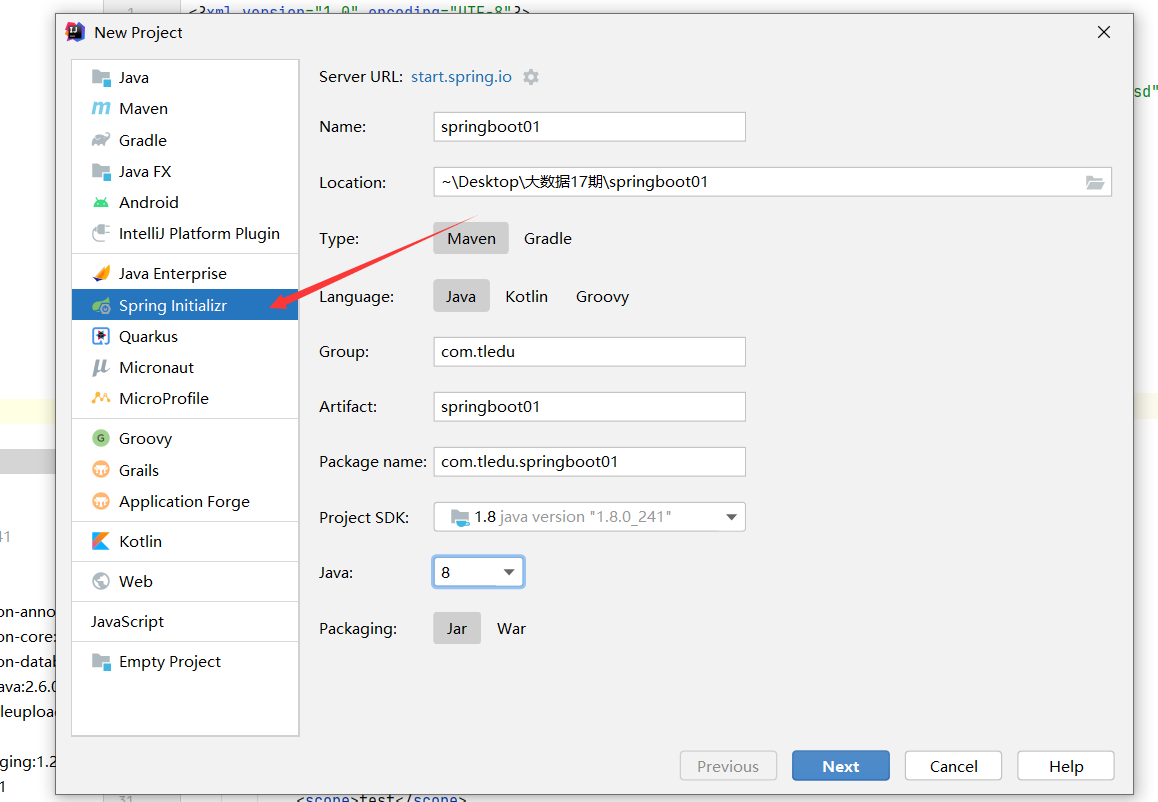Focus the Group input field
The height and width of the screenshot is (802, 1158).
589,352
